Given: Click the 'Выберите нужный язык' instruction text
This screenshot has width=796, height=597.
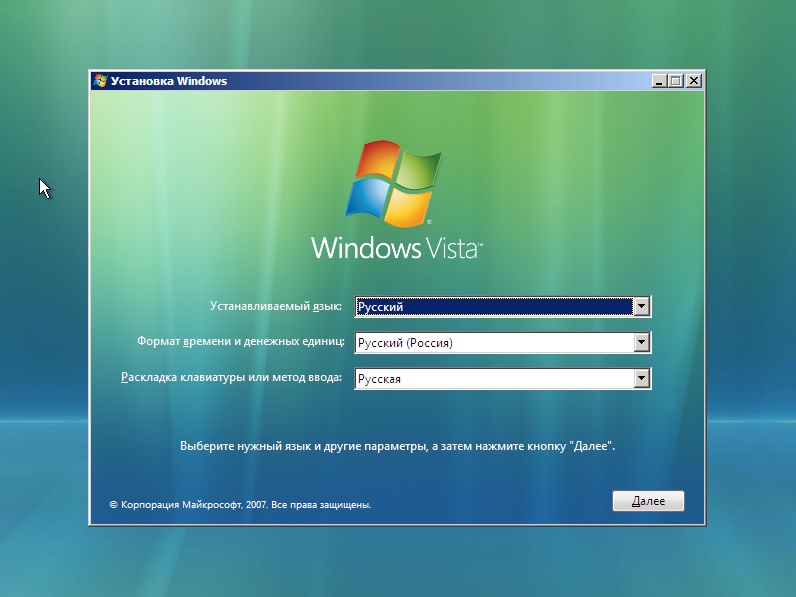Looking at the screenshot, I should click(x=397, y=446).
